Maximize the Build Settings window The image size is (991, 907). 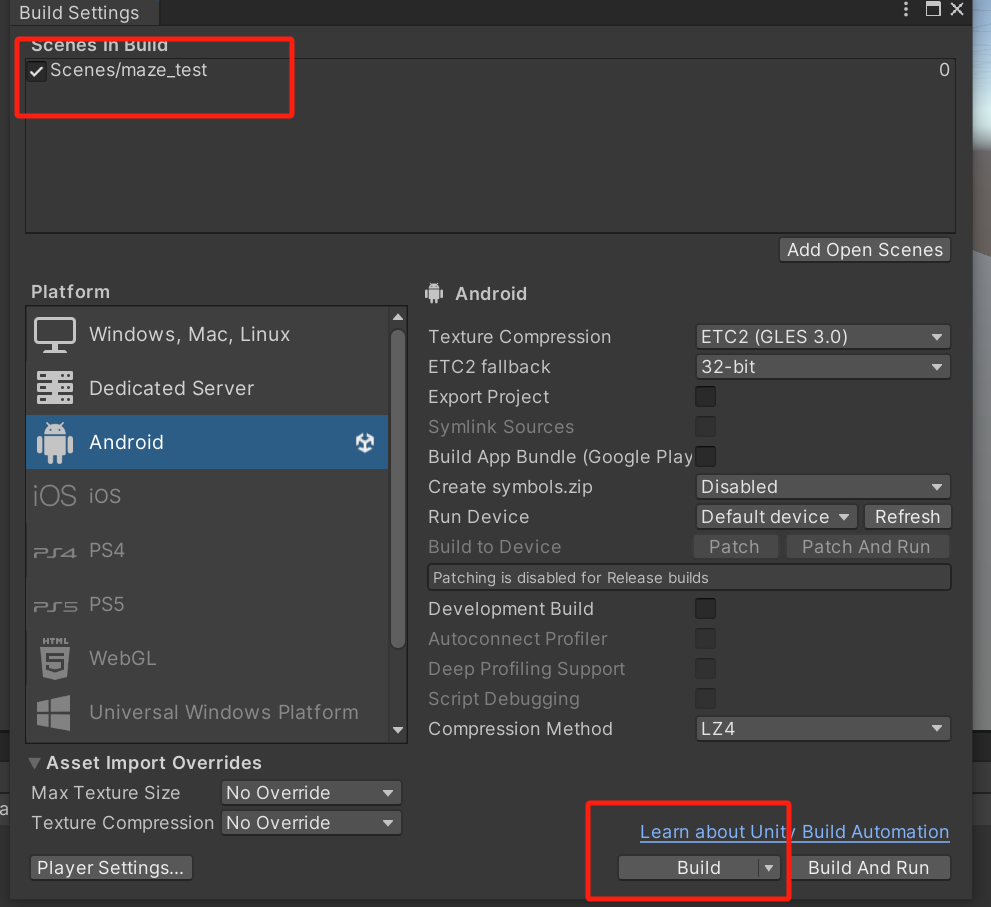point(933,9)
